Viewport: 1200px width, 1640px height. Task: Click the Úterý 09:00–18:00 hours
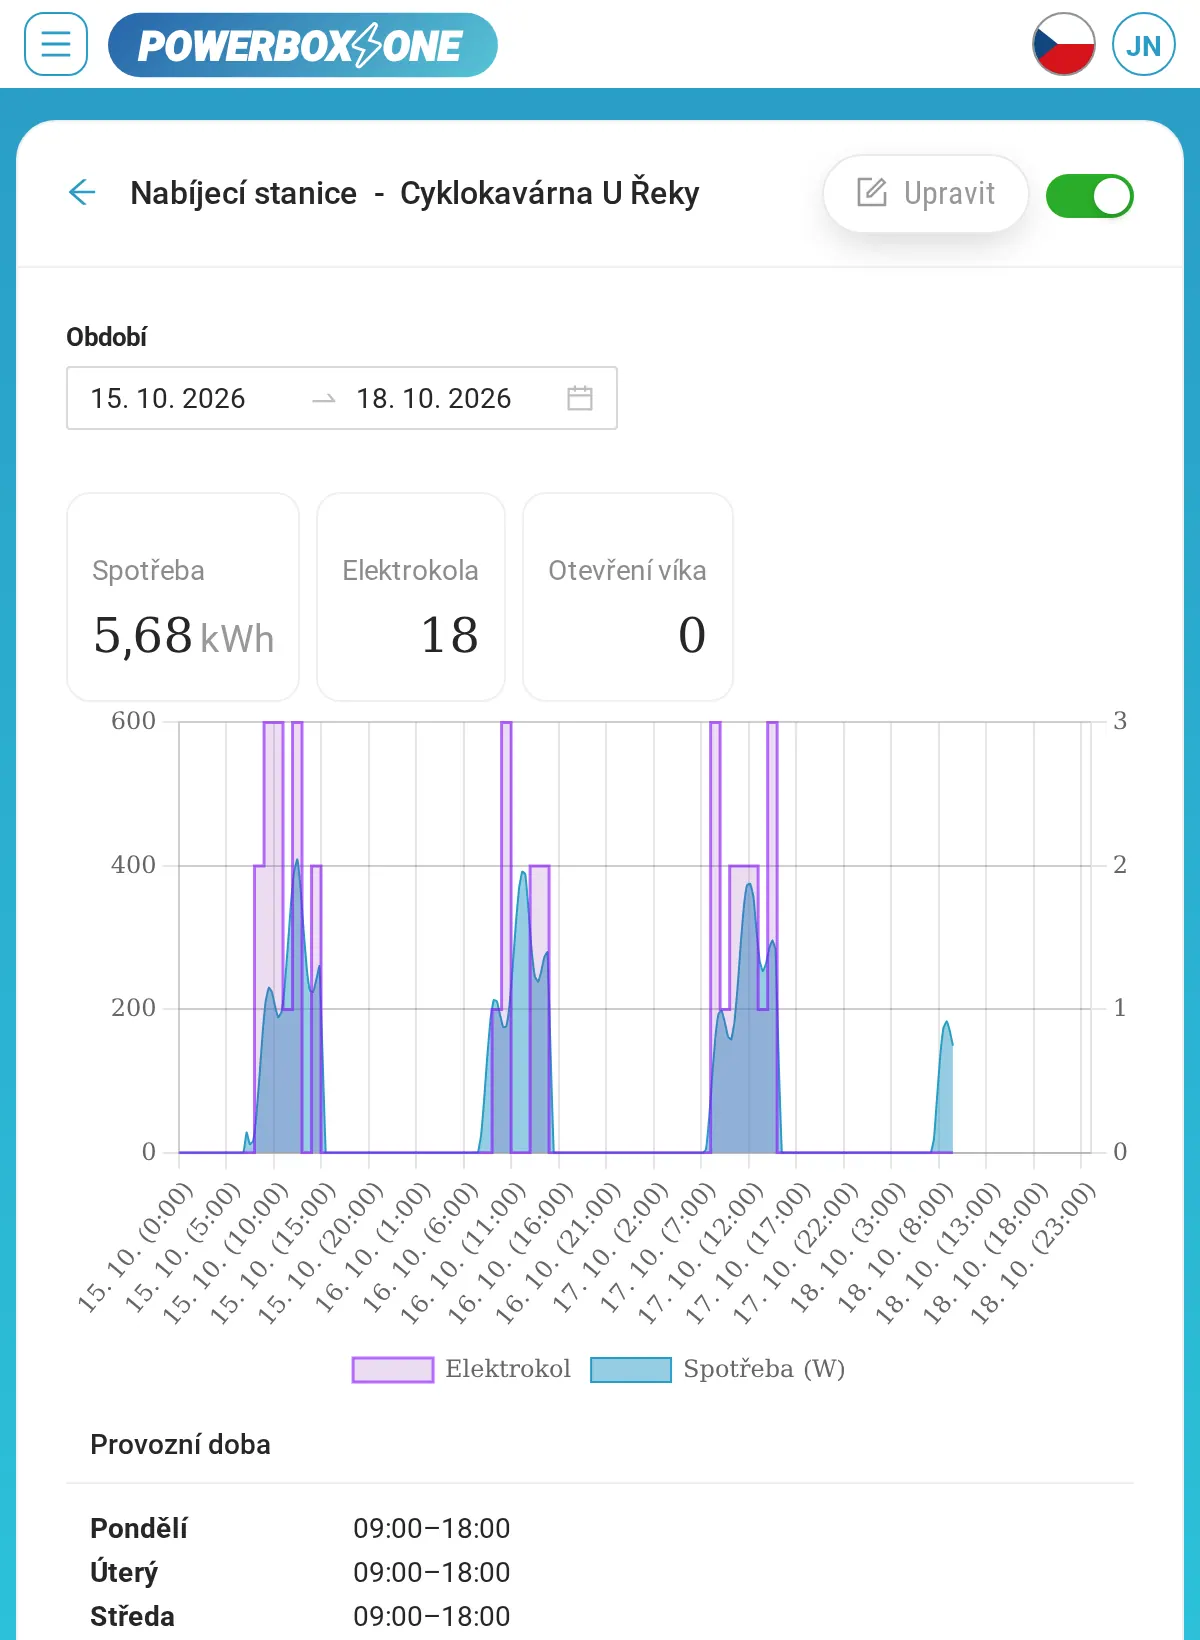(432, 1572)
